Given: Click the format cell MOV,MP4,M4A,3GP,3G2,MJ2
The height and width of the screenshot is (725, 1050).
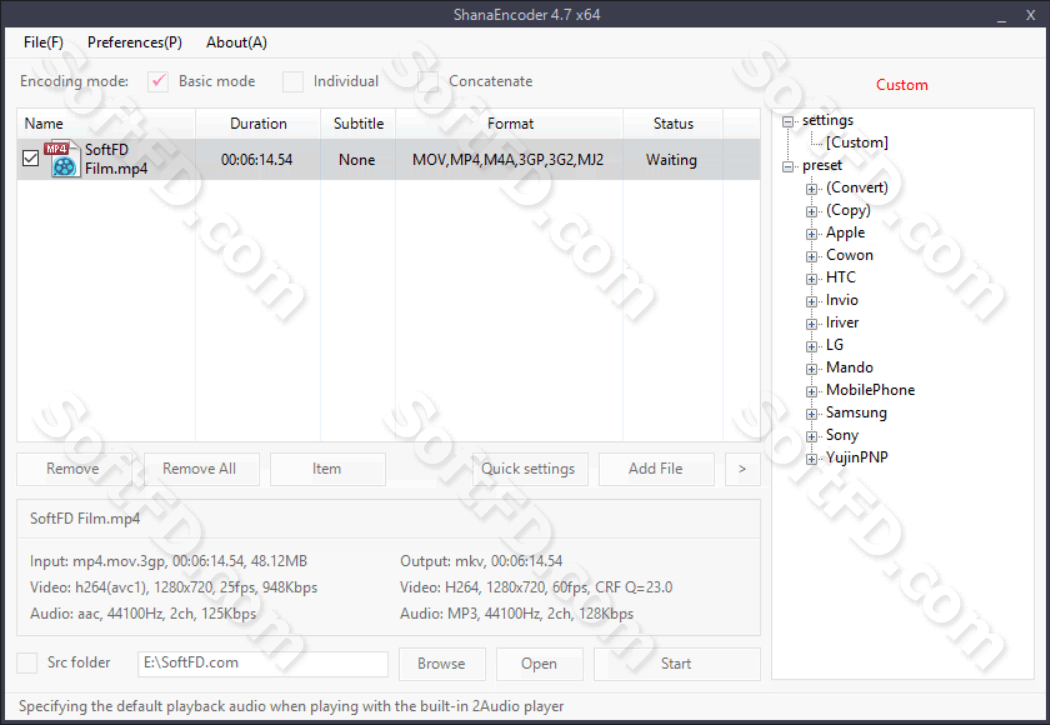Looking at the screenshot, I should pyautogui.click(x=508, y=160).
